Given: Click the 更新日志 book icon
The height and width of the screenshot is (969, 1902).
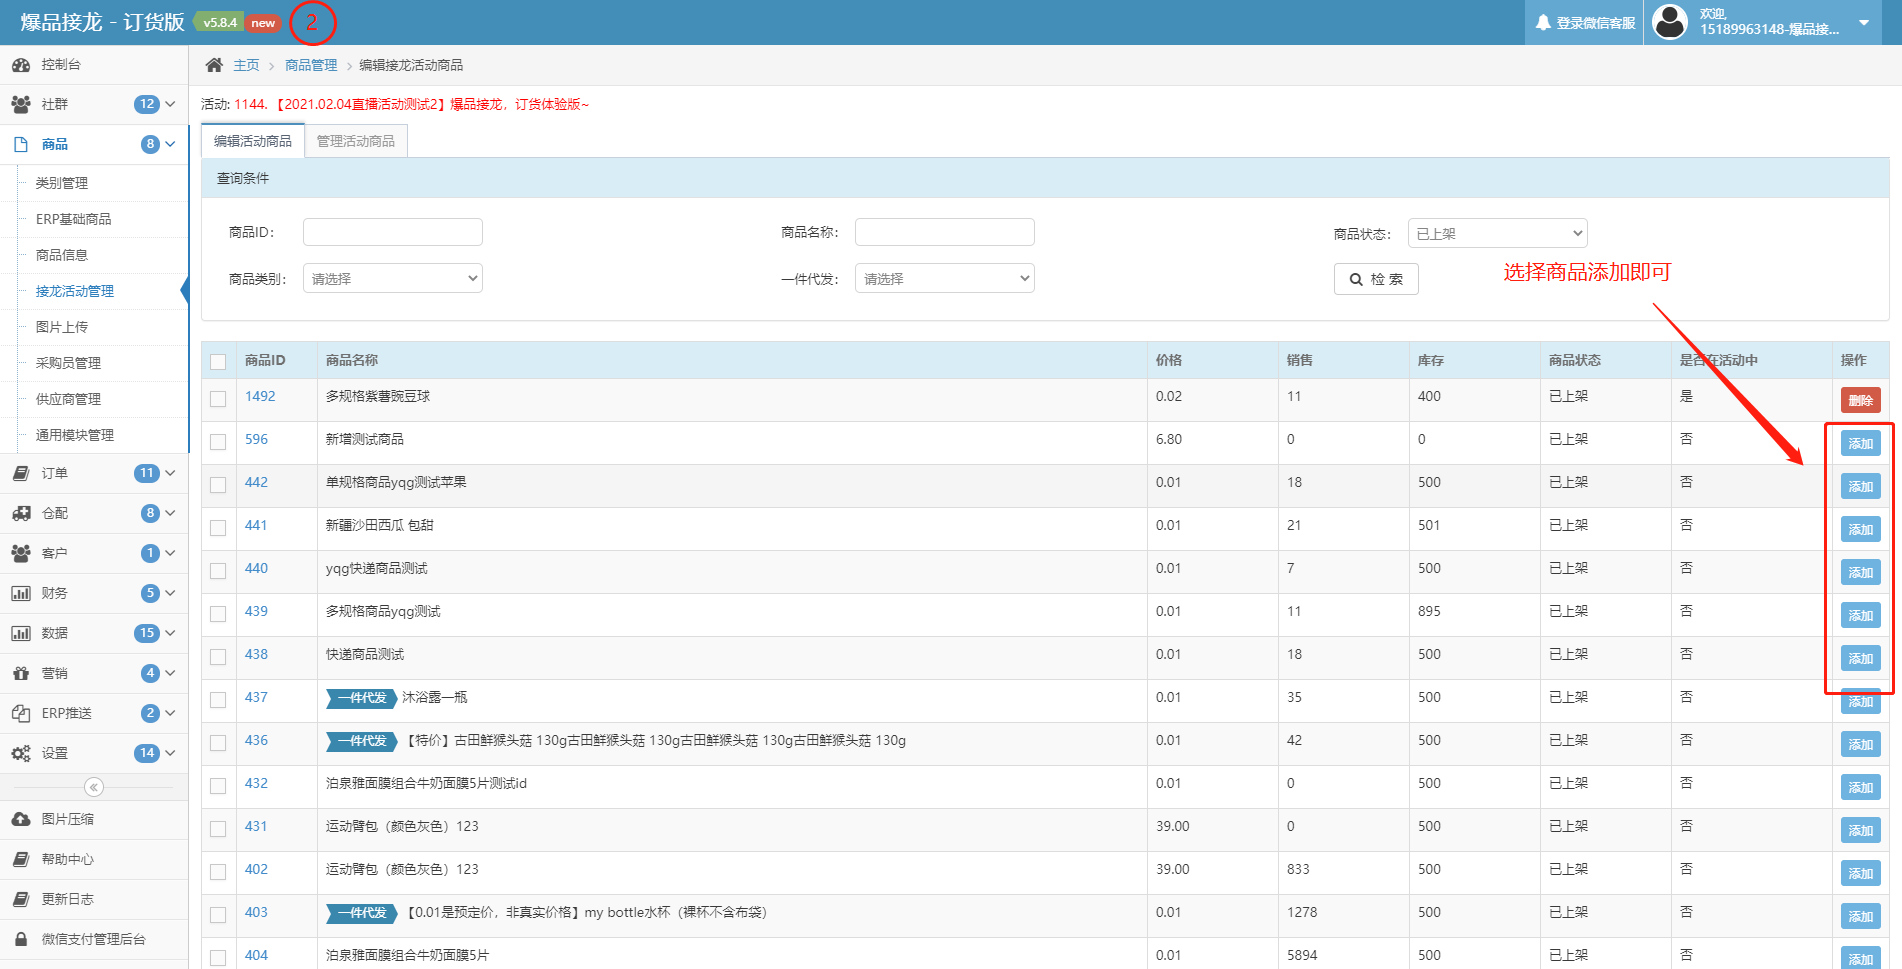Looking at the screenshot, I should (x=21, y=899).
